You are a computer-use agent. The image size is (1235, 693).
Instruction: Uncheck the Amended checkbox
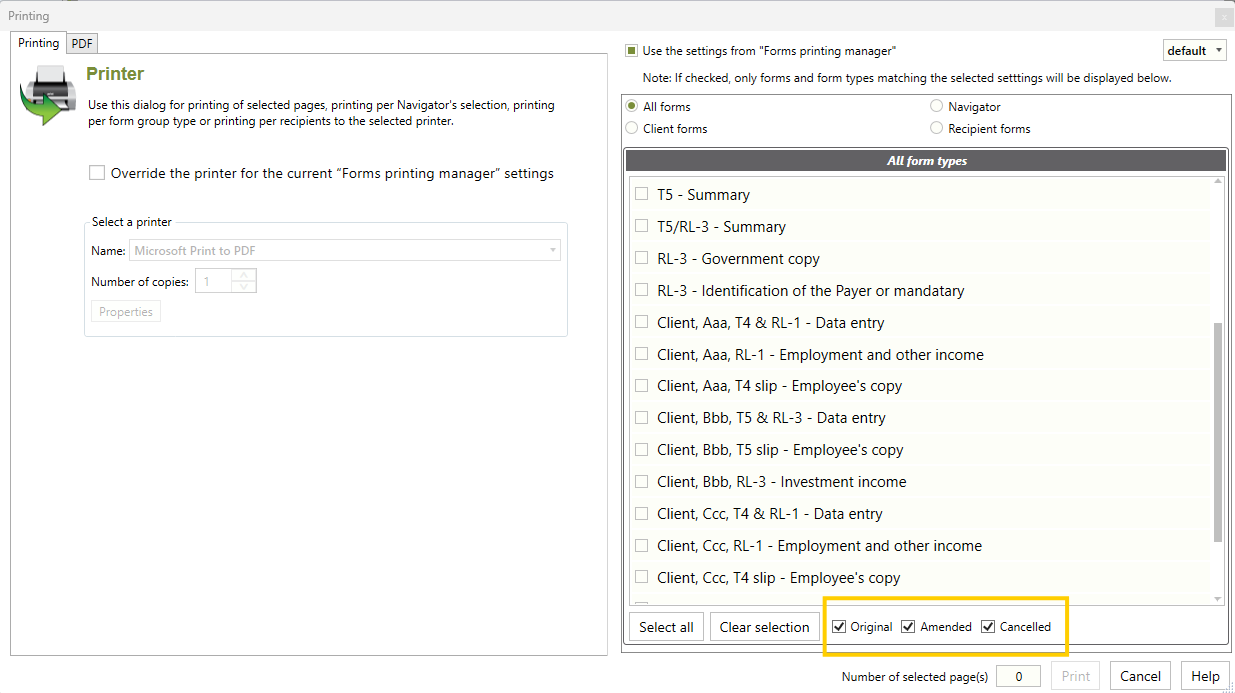pos(908,627)
